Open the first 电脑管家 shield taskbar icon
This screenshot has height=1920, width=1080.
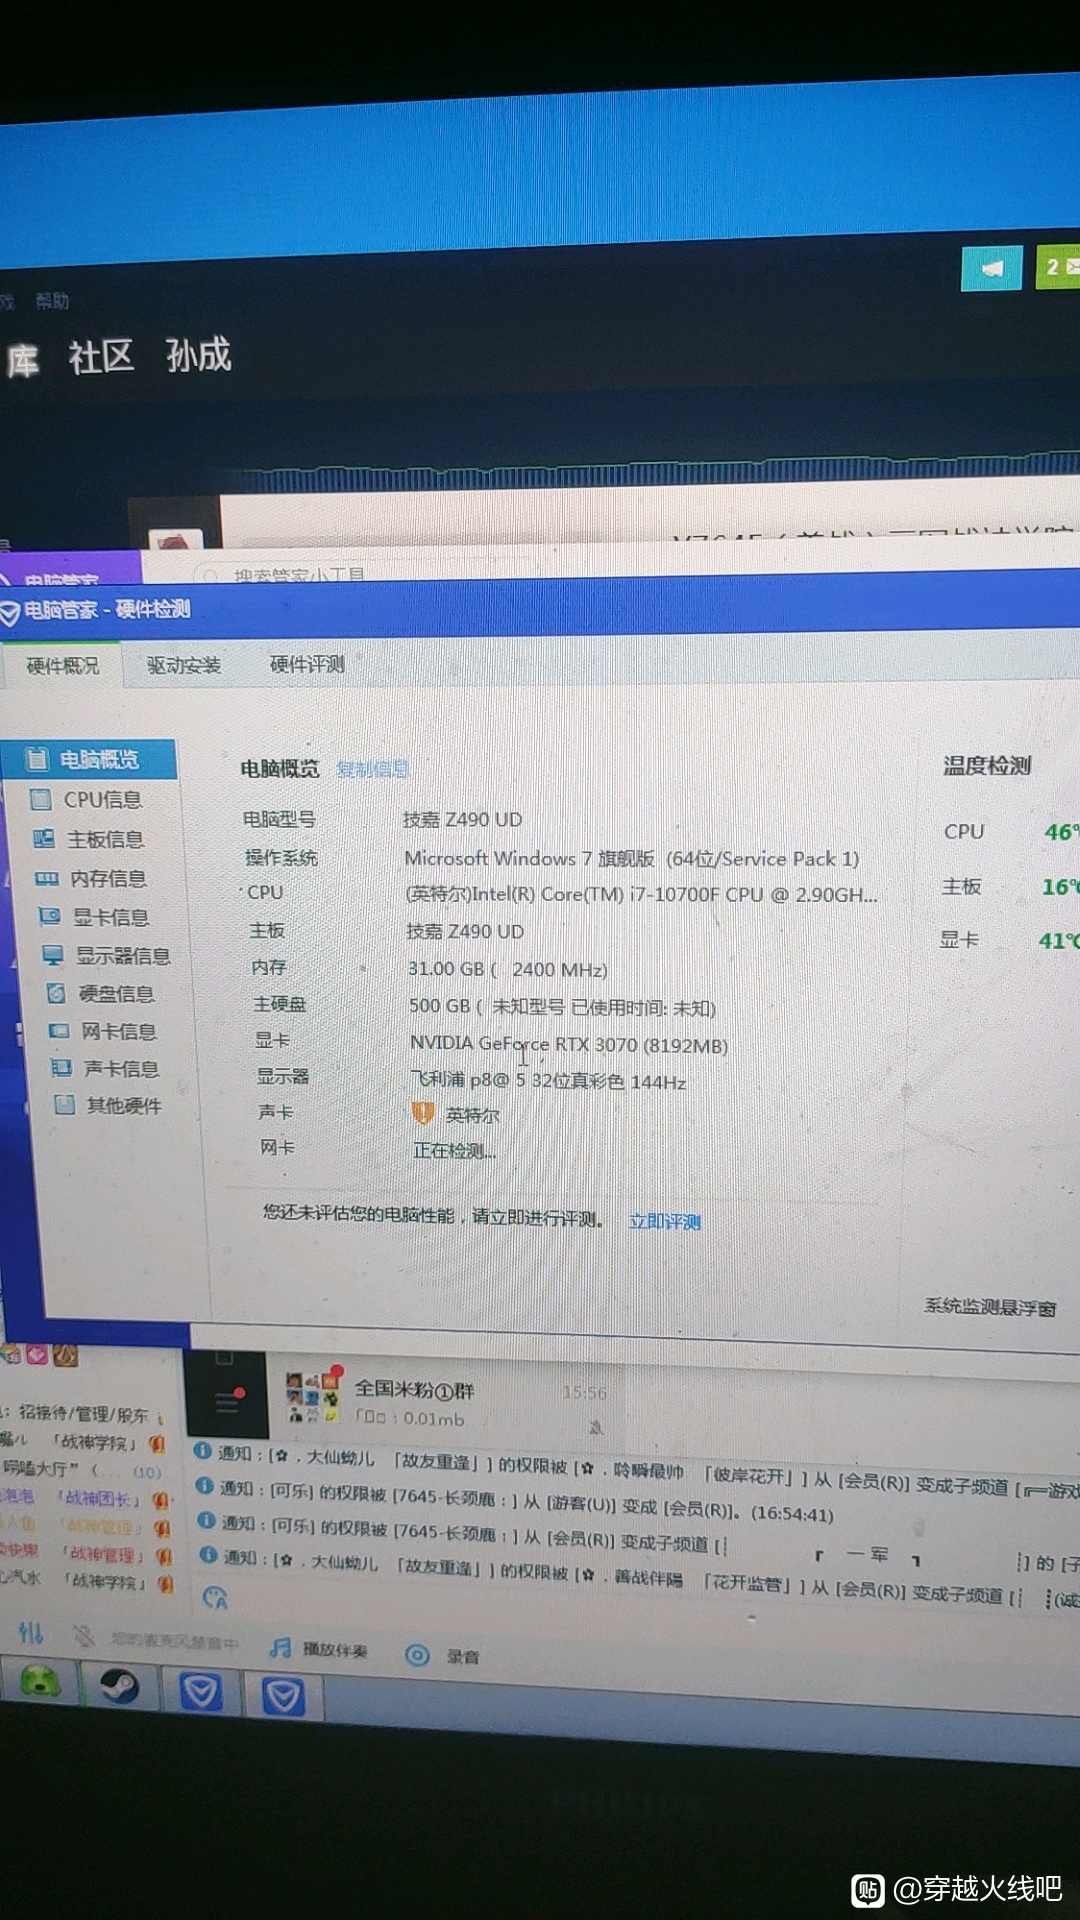tap(201, 1693)
